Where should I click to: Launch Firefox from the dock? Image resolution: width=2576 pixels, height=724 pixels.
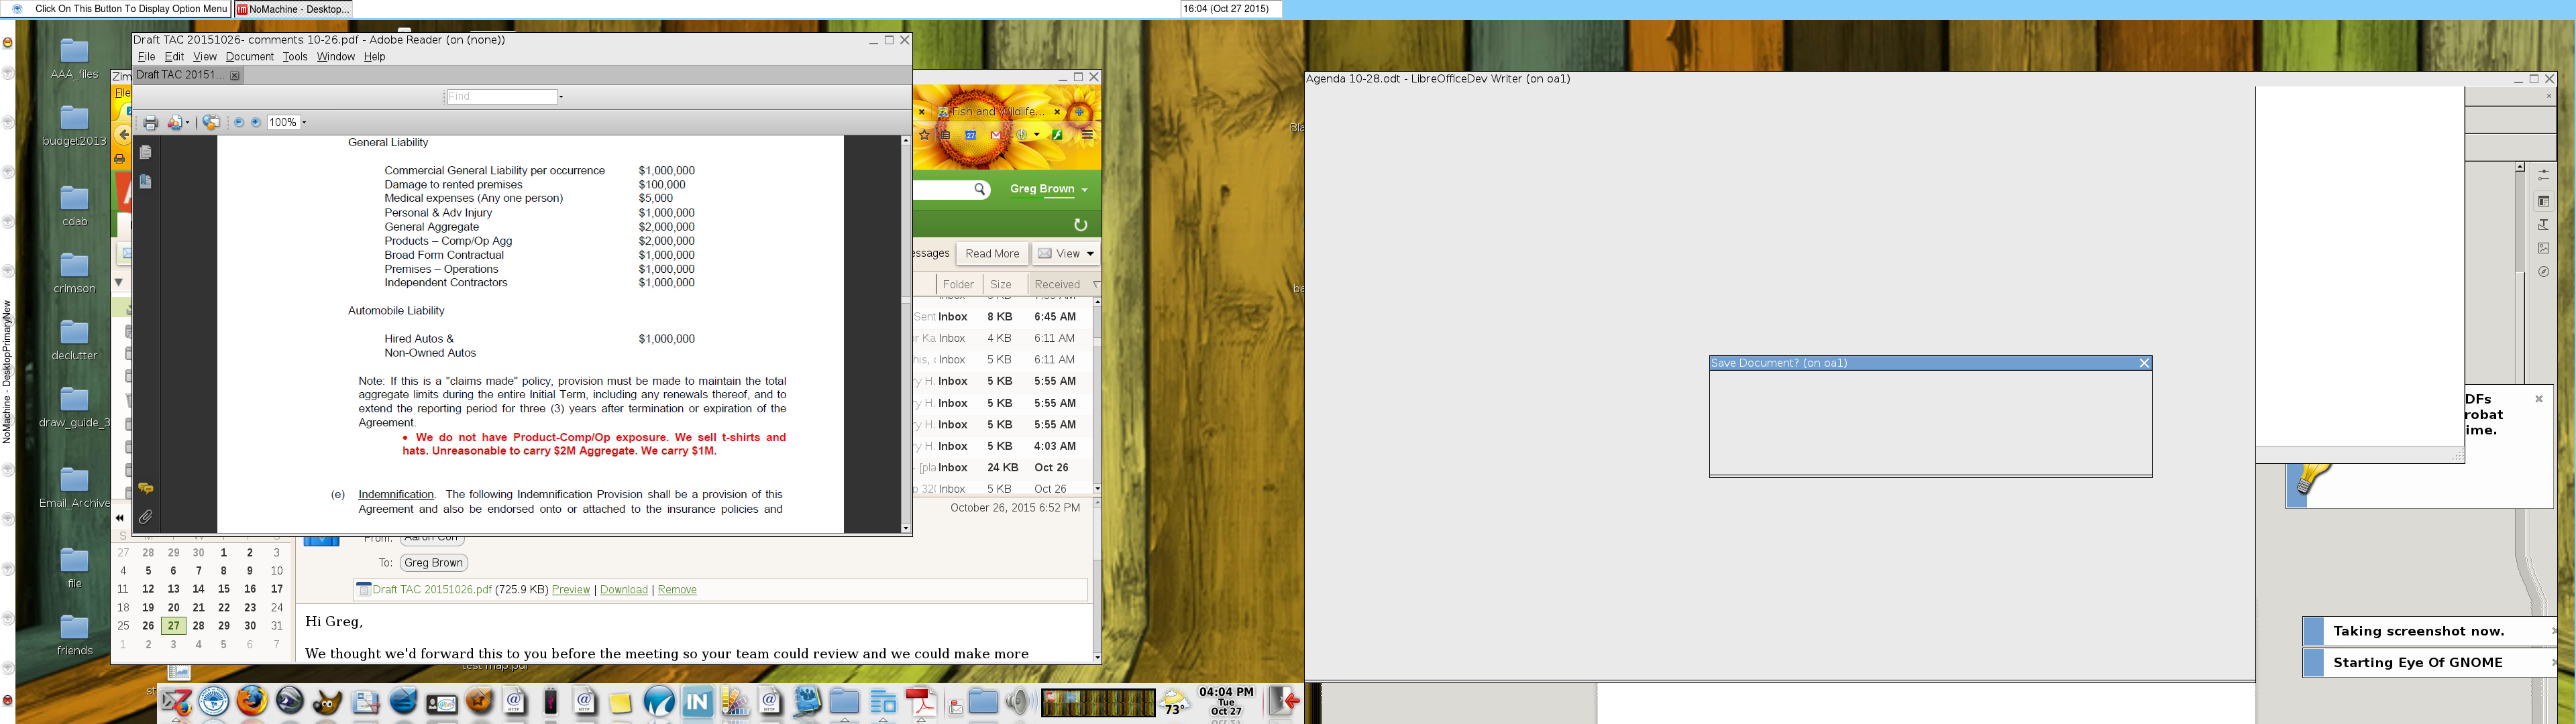coord(252,700)
